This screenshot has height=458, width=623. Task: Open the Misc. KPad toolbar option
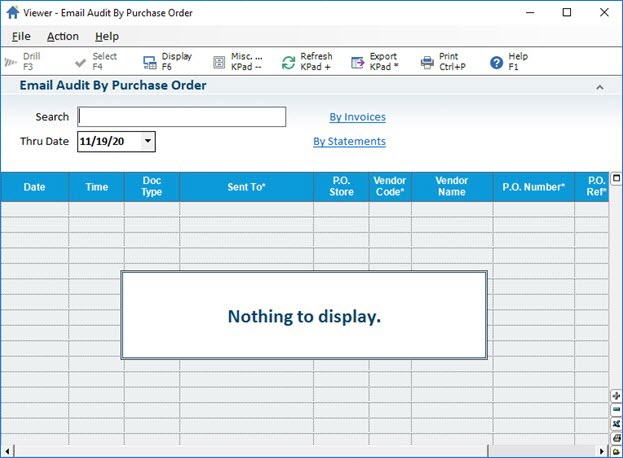pyautogui.click(x=219, y=62)
